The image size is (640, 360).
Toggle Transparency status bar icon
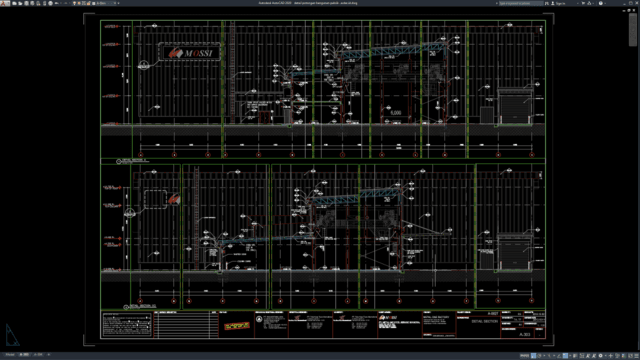click(582, 356)
